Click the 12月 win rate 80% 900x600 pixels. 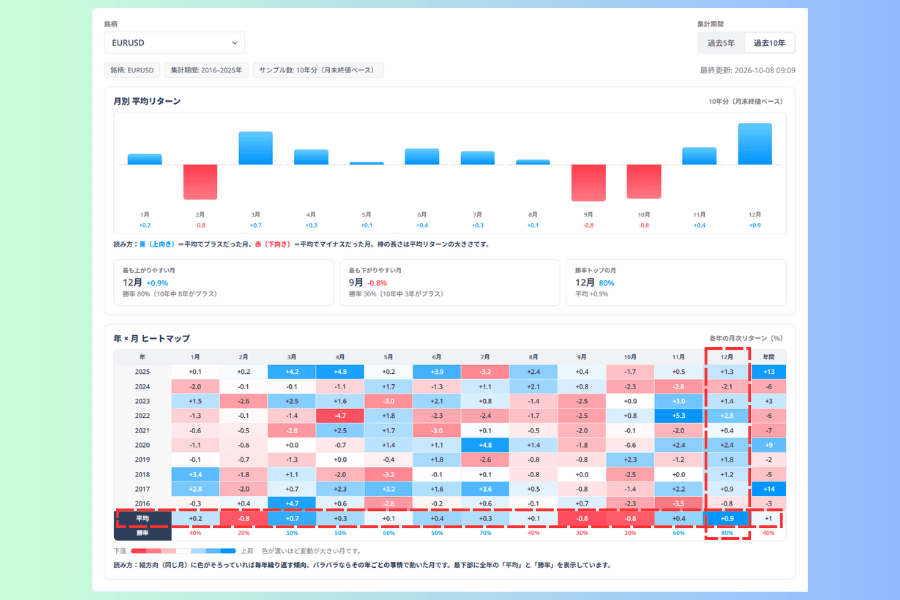pos(727,533)
